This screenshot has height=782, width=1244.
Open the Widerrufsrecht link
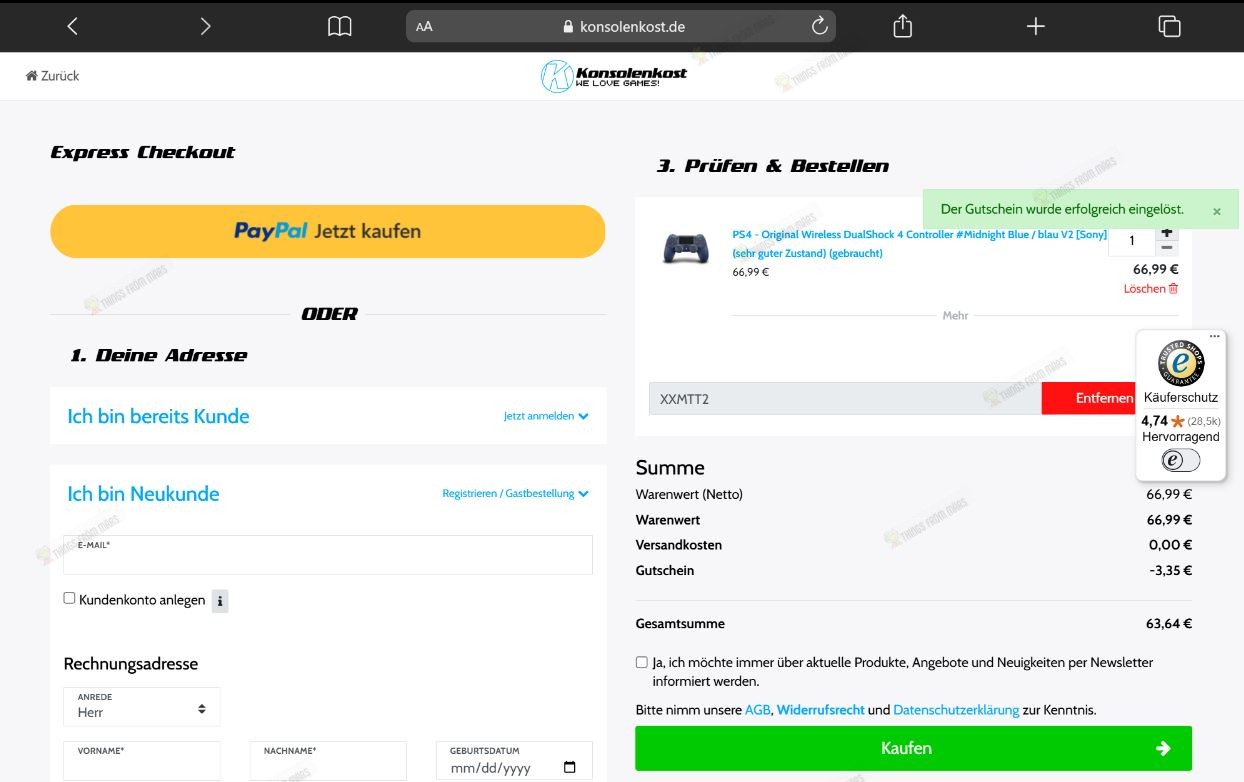(x=820, y=710)
